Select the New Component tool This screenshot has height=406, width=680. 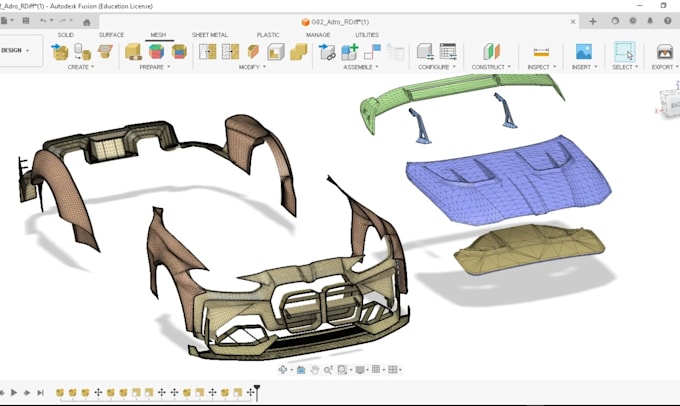(350, 51)
